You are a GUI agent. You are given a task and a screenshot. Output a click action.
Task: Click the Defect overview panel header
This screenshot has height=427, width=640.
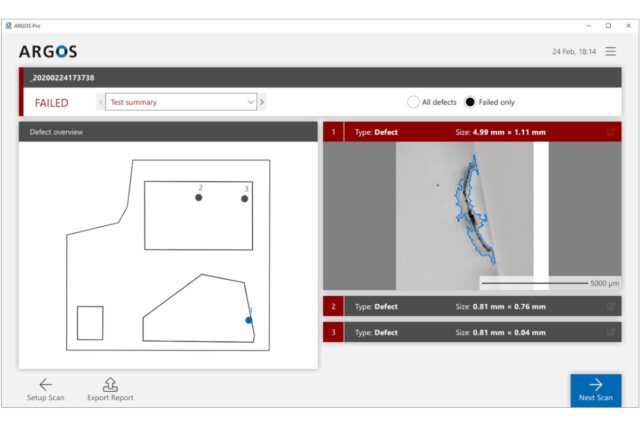pyautogui.click(x=168, y=132)
